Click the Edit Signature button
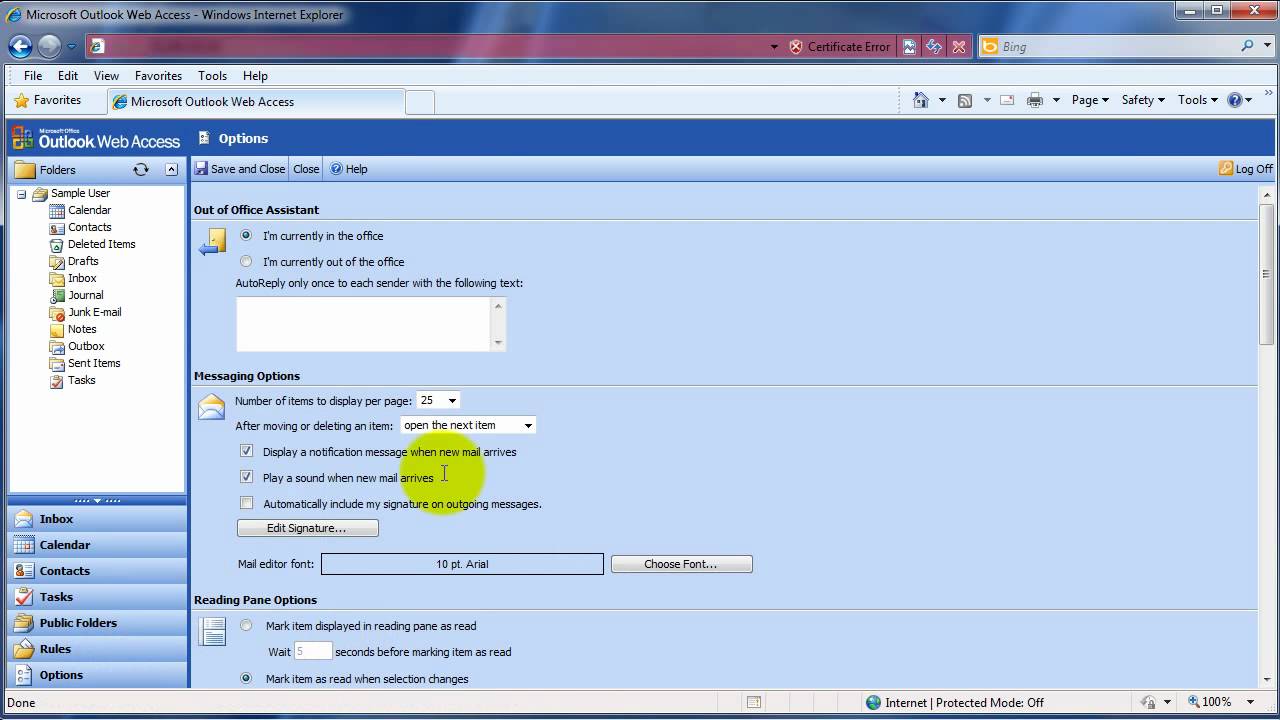This screenshot has width=1280, height=720. pyautogui.click(x=307, y=528)
